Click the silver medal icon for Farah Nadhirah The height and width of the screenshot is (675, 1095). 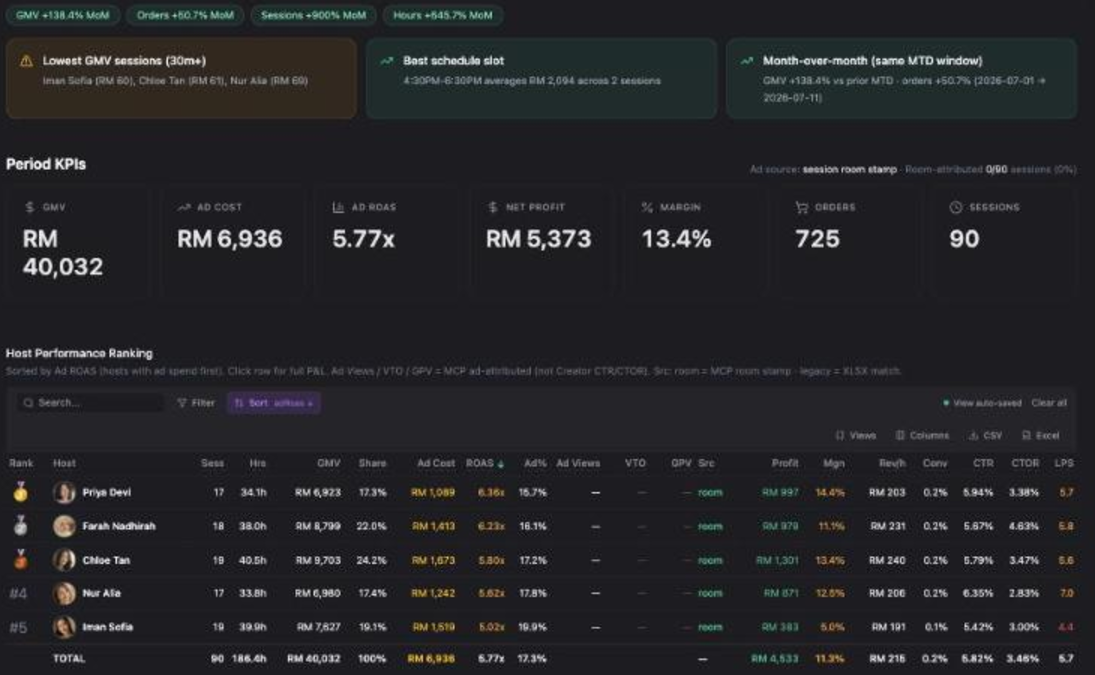click(x=21, y=526)
